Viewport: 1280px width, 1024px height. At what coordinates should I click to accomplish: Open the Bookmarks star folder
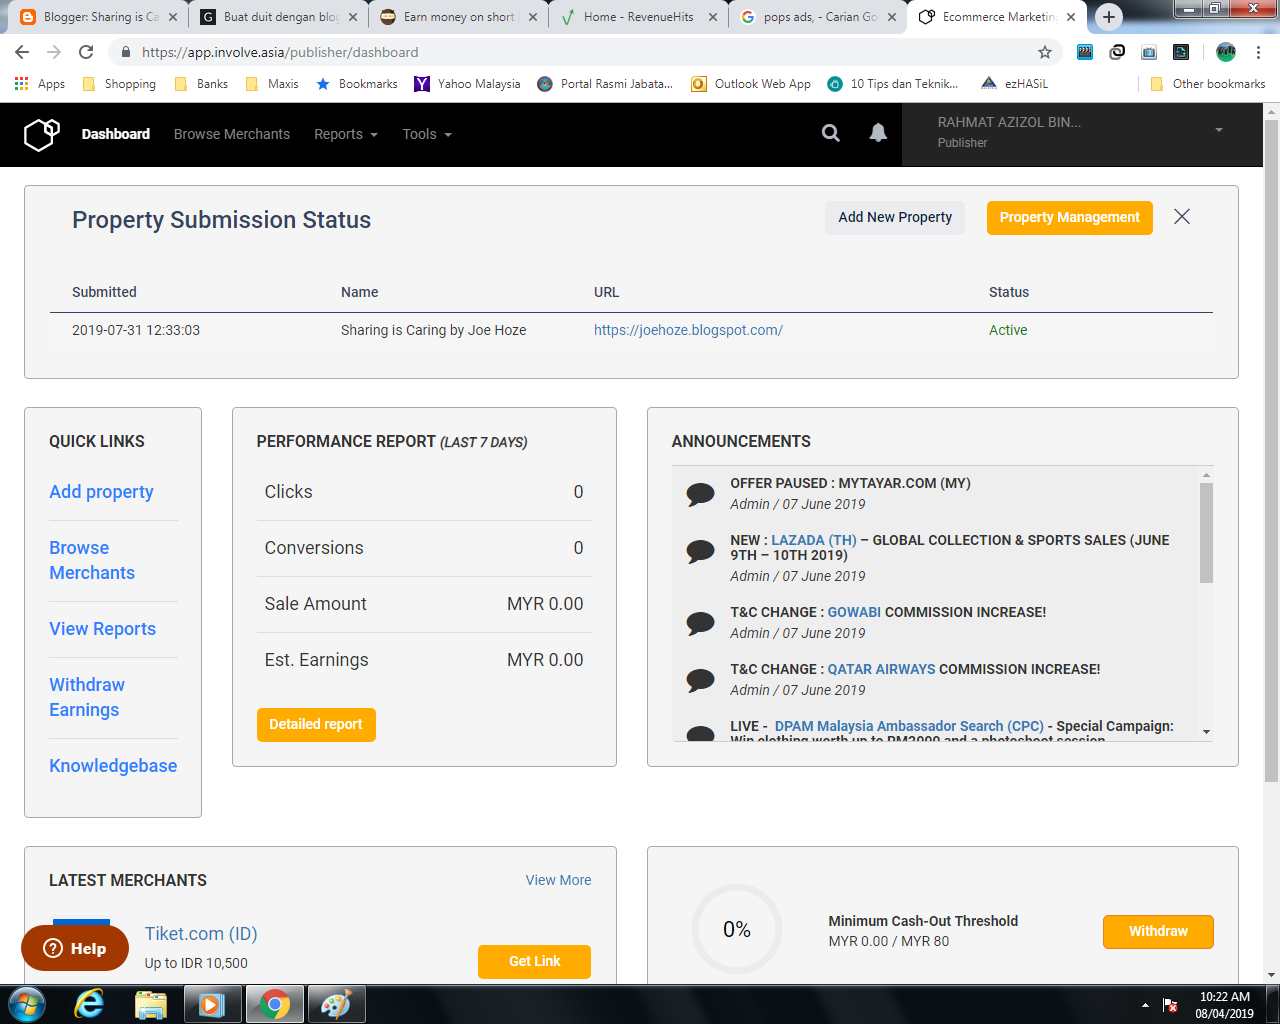pos(357,84)
